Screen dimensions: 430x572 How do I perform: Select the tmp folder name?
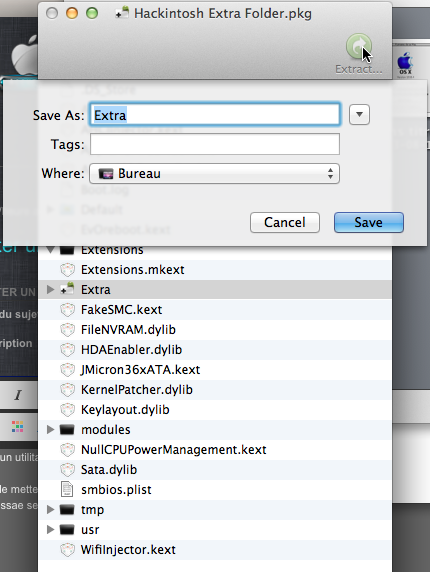(x=92, y=510)
